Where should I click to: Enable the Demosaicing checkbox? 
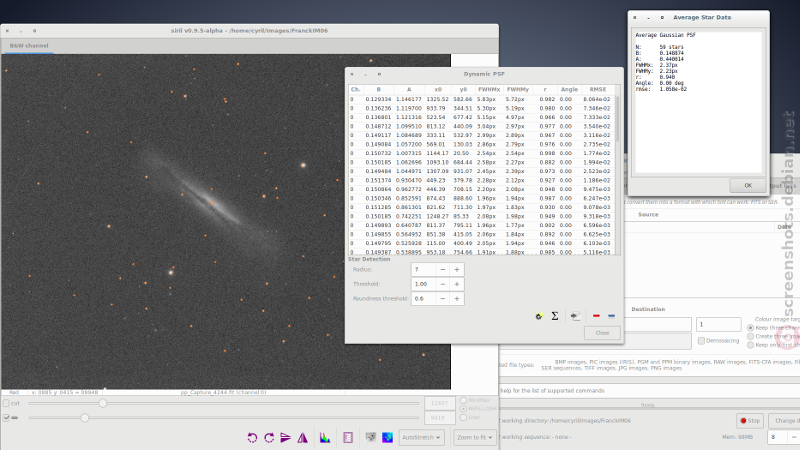[702, 340]
